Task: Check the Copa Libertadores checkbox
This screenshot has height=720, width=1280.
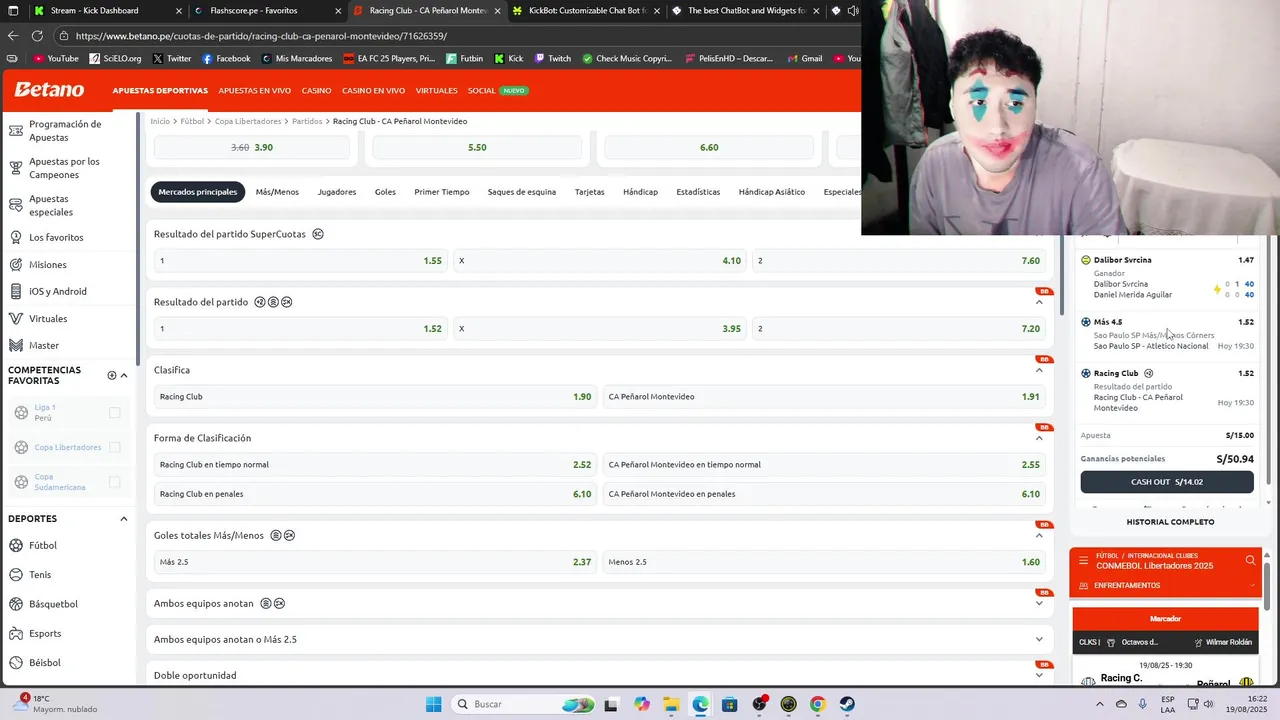Action: pyautogui.click(x=114, y=447)
